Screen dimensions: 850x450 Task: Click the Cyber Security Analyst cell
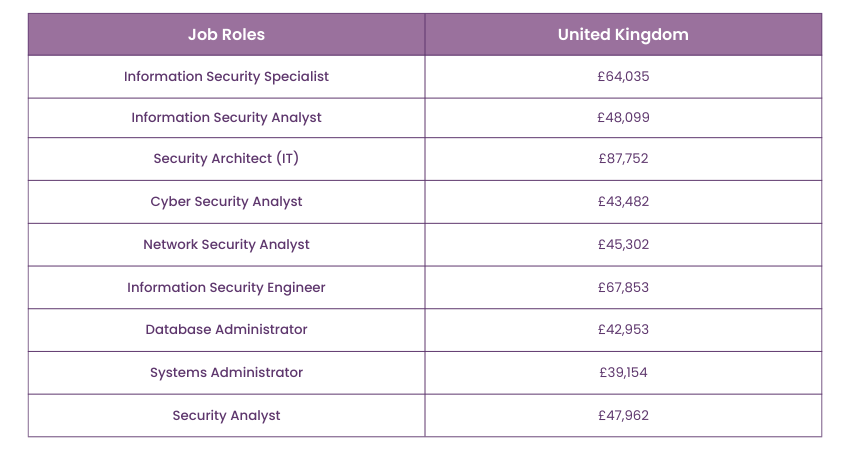(x=226, y=202)
